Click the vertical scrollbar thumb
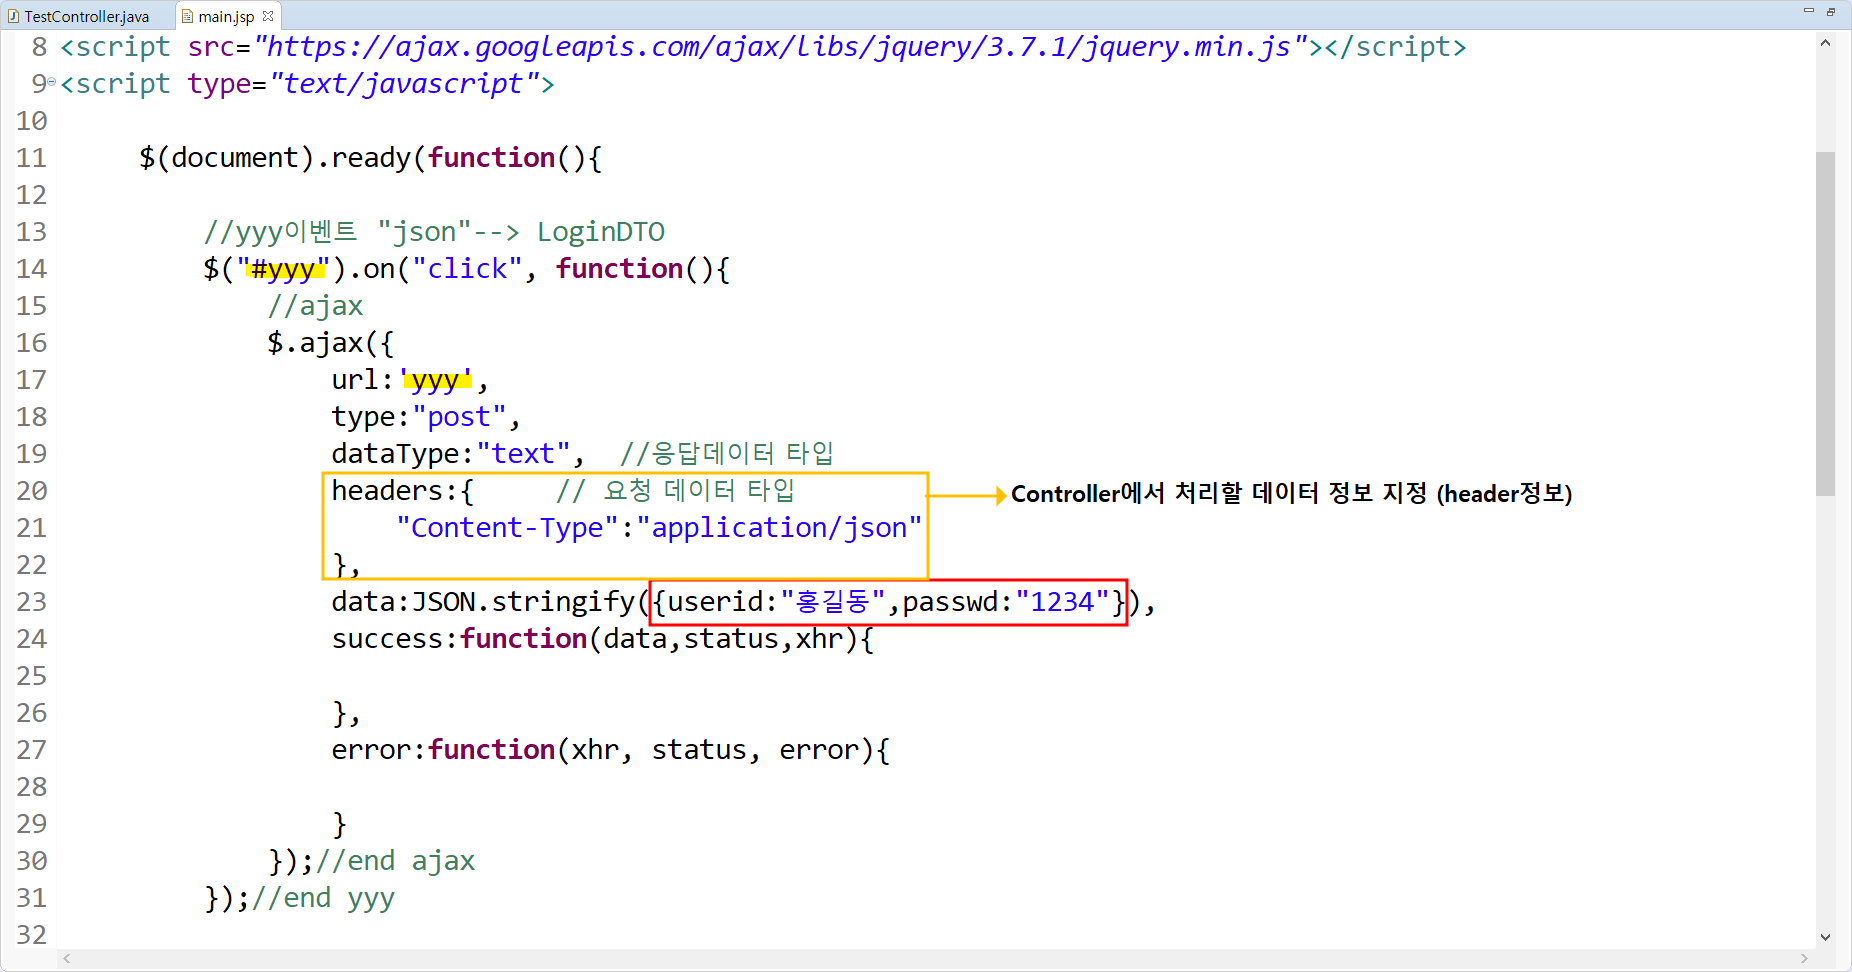This screenshot has height=972, width=1852. coord(1825,323)
